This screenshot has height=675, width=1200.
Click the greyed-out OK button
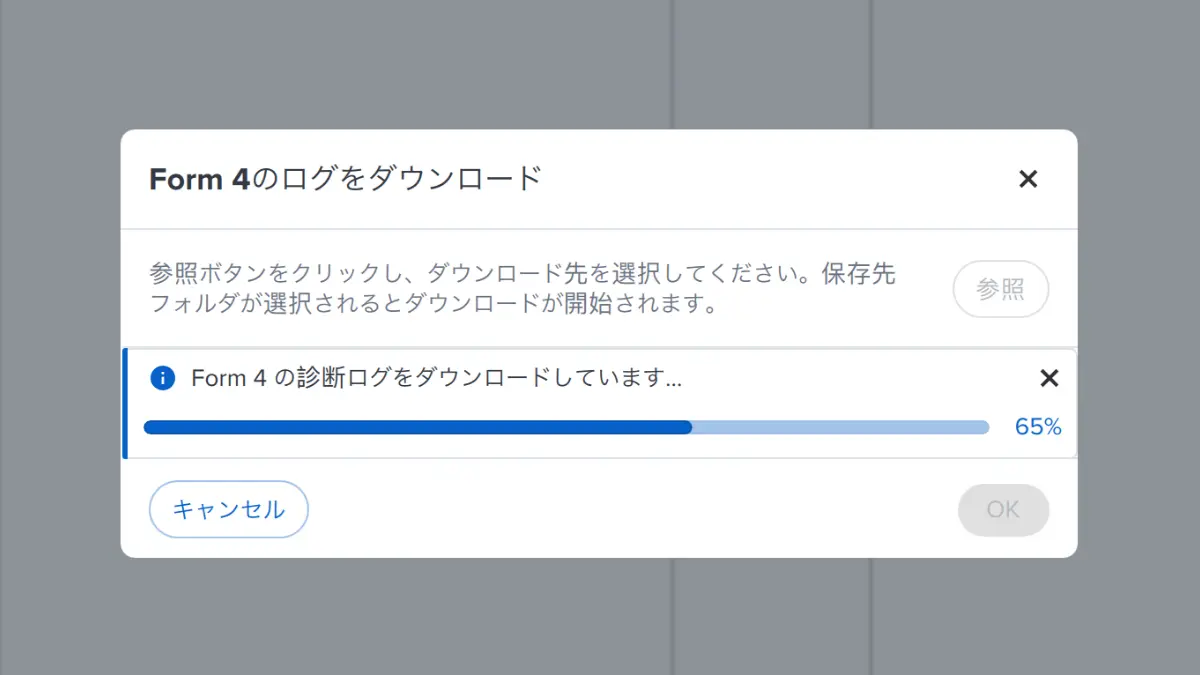tap(1003, 510)
